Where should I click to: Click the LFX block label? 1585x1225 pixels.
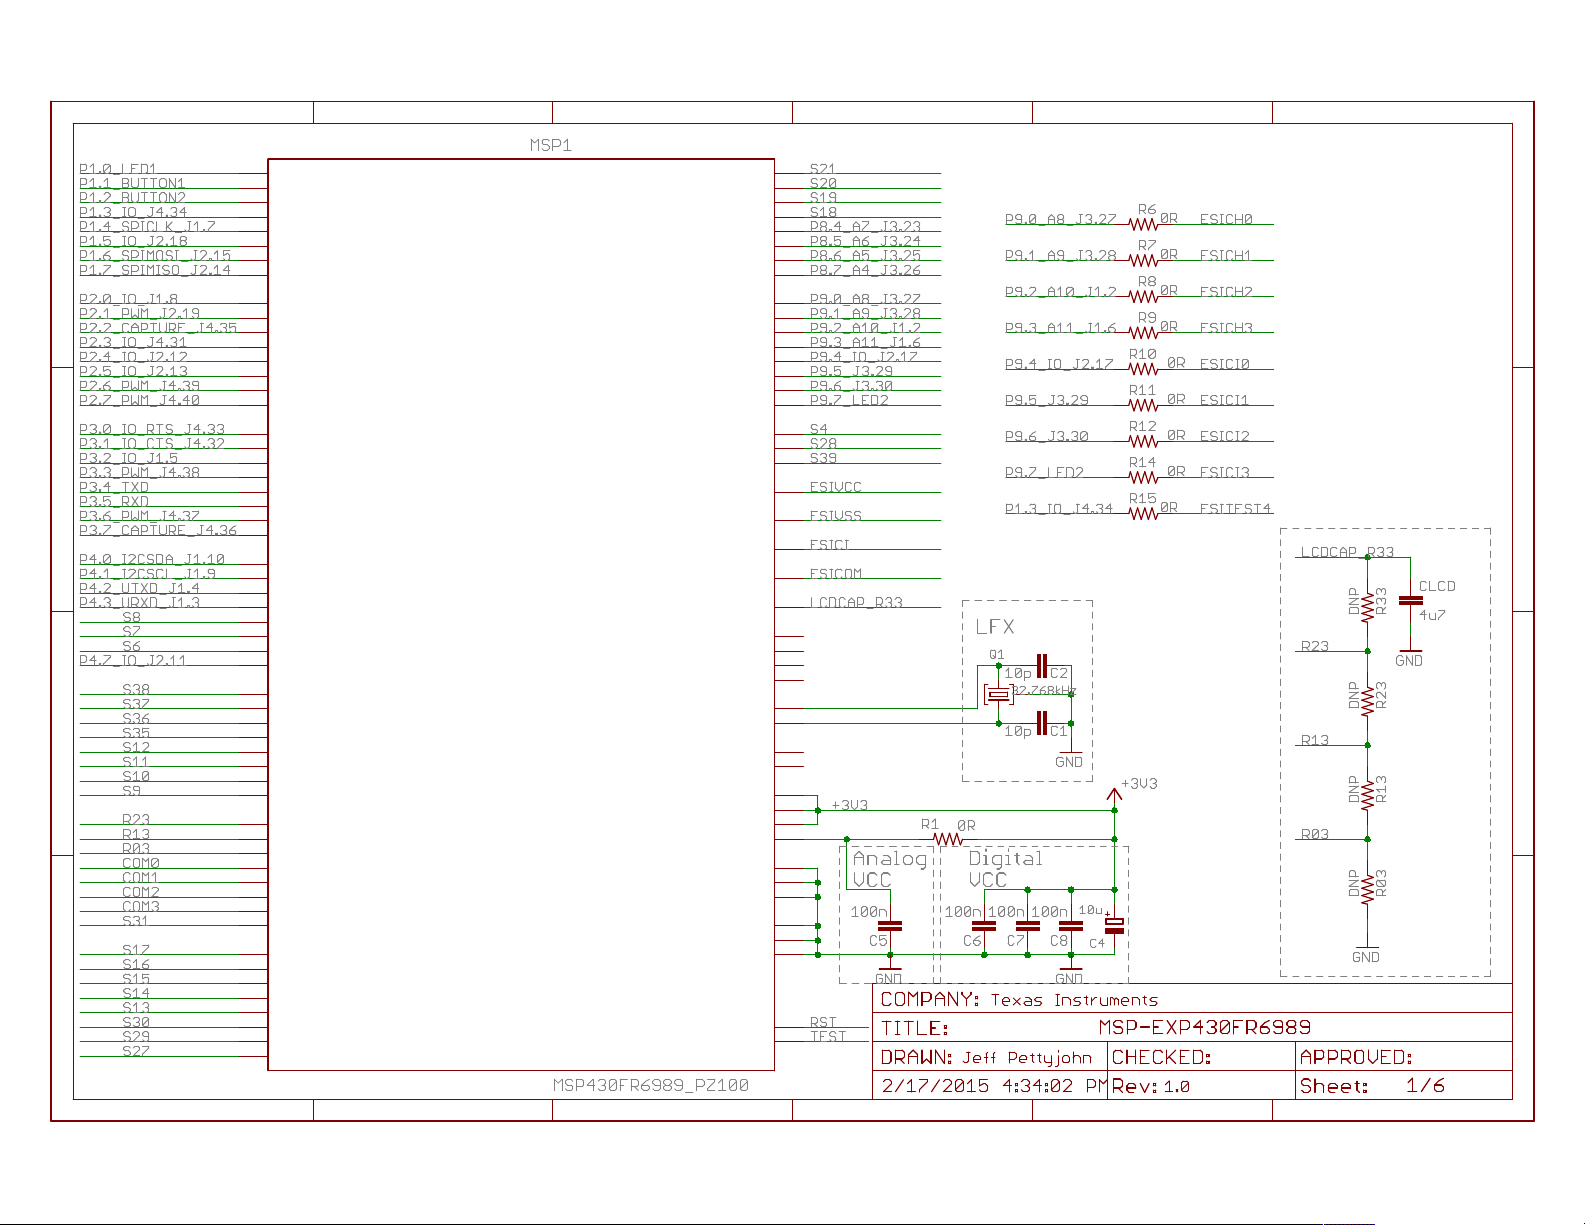point(995,627)
